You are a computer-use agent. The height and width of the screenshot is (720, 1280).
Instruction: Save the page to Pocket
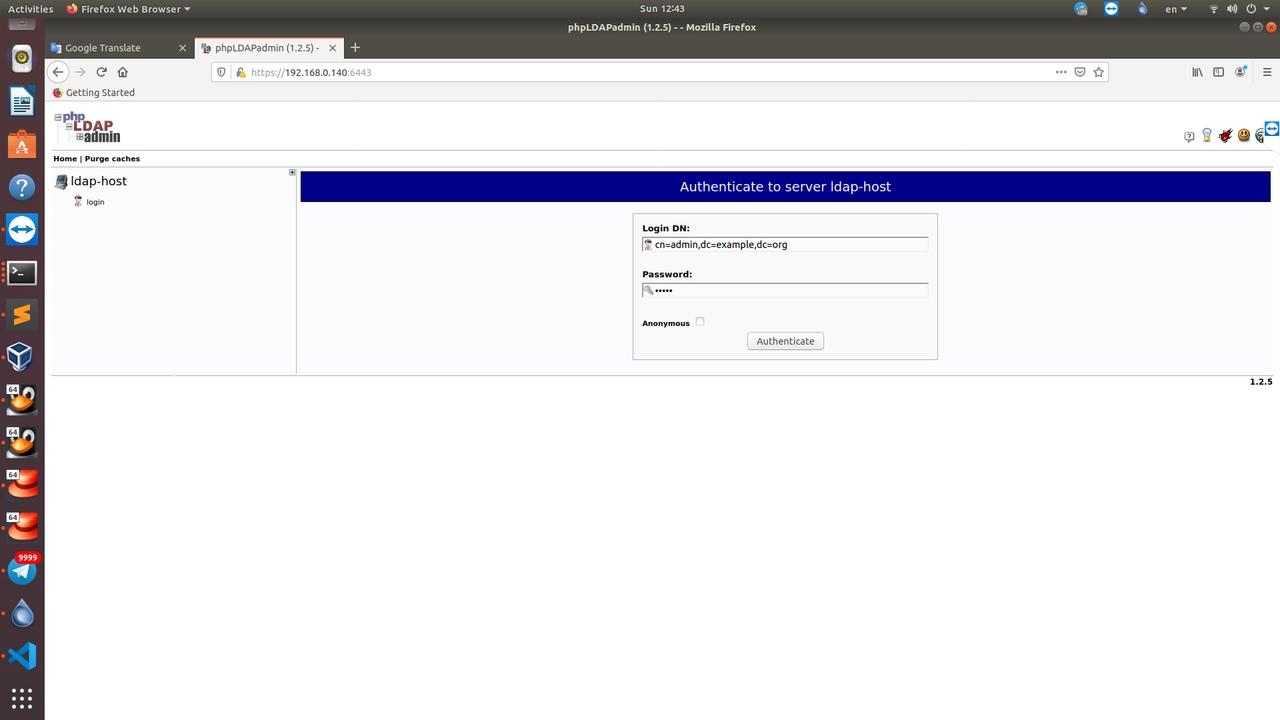pyautogui.click(x=1080, y=72)
